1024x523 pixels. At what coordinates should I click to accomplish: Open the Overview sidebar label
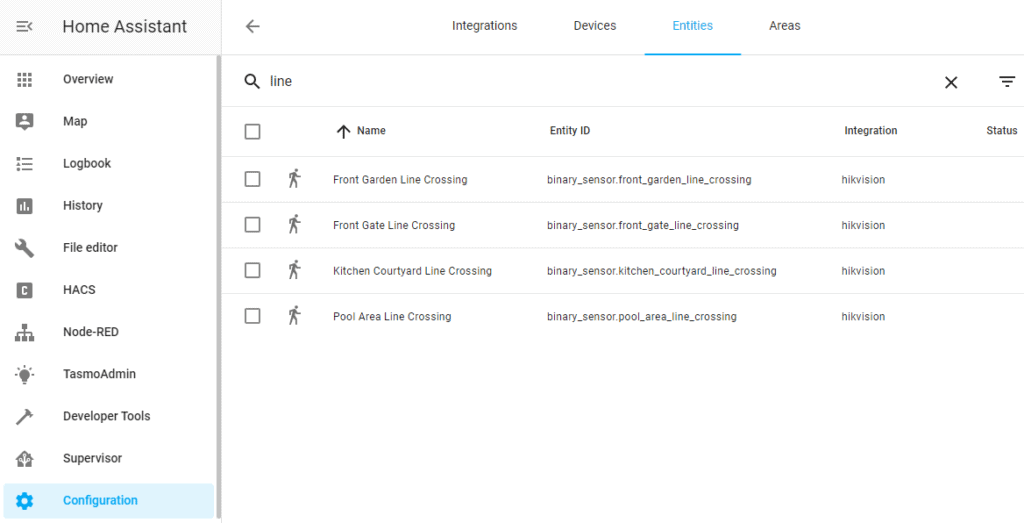tap(88, 79)
